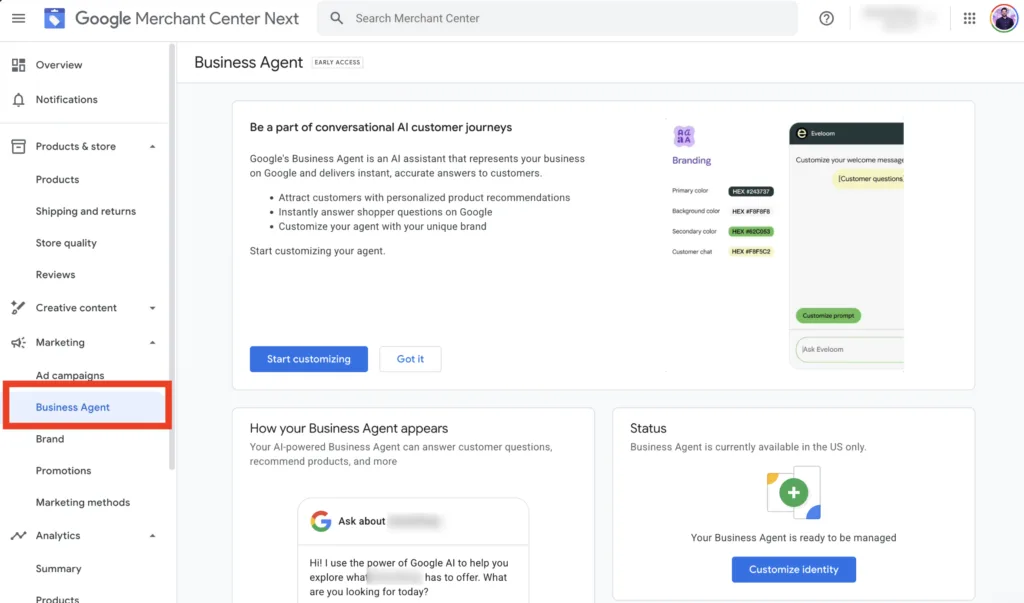Click the Eveloom logo in chat header

(801, 133)
